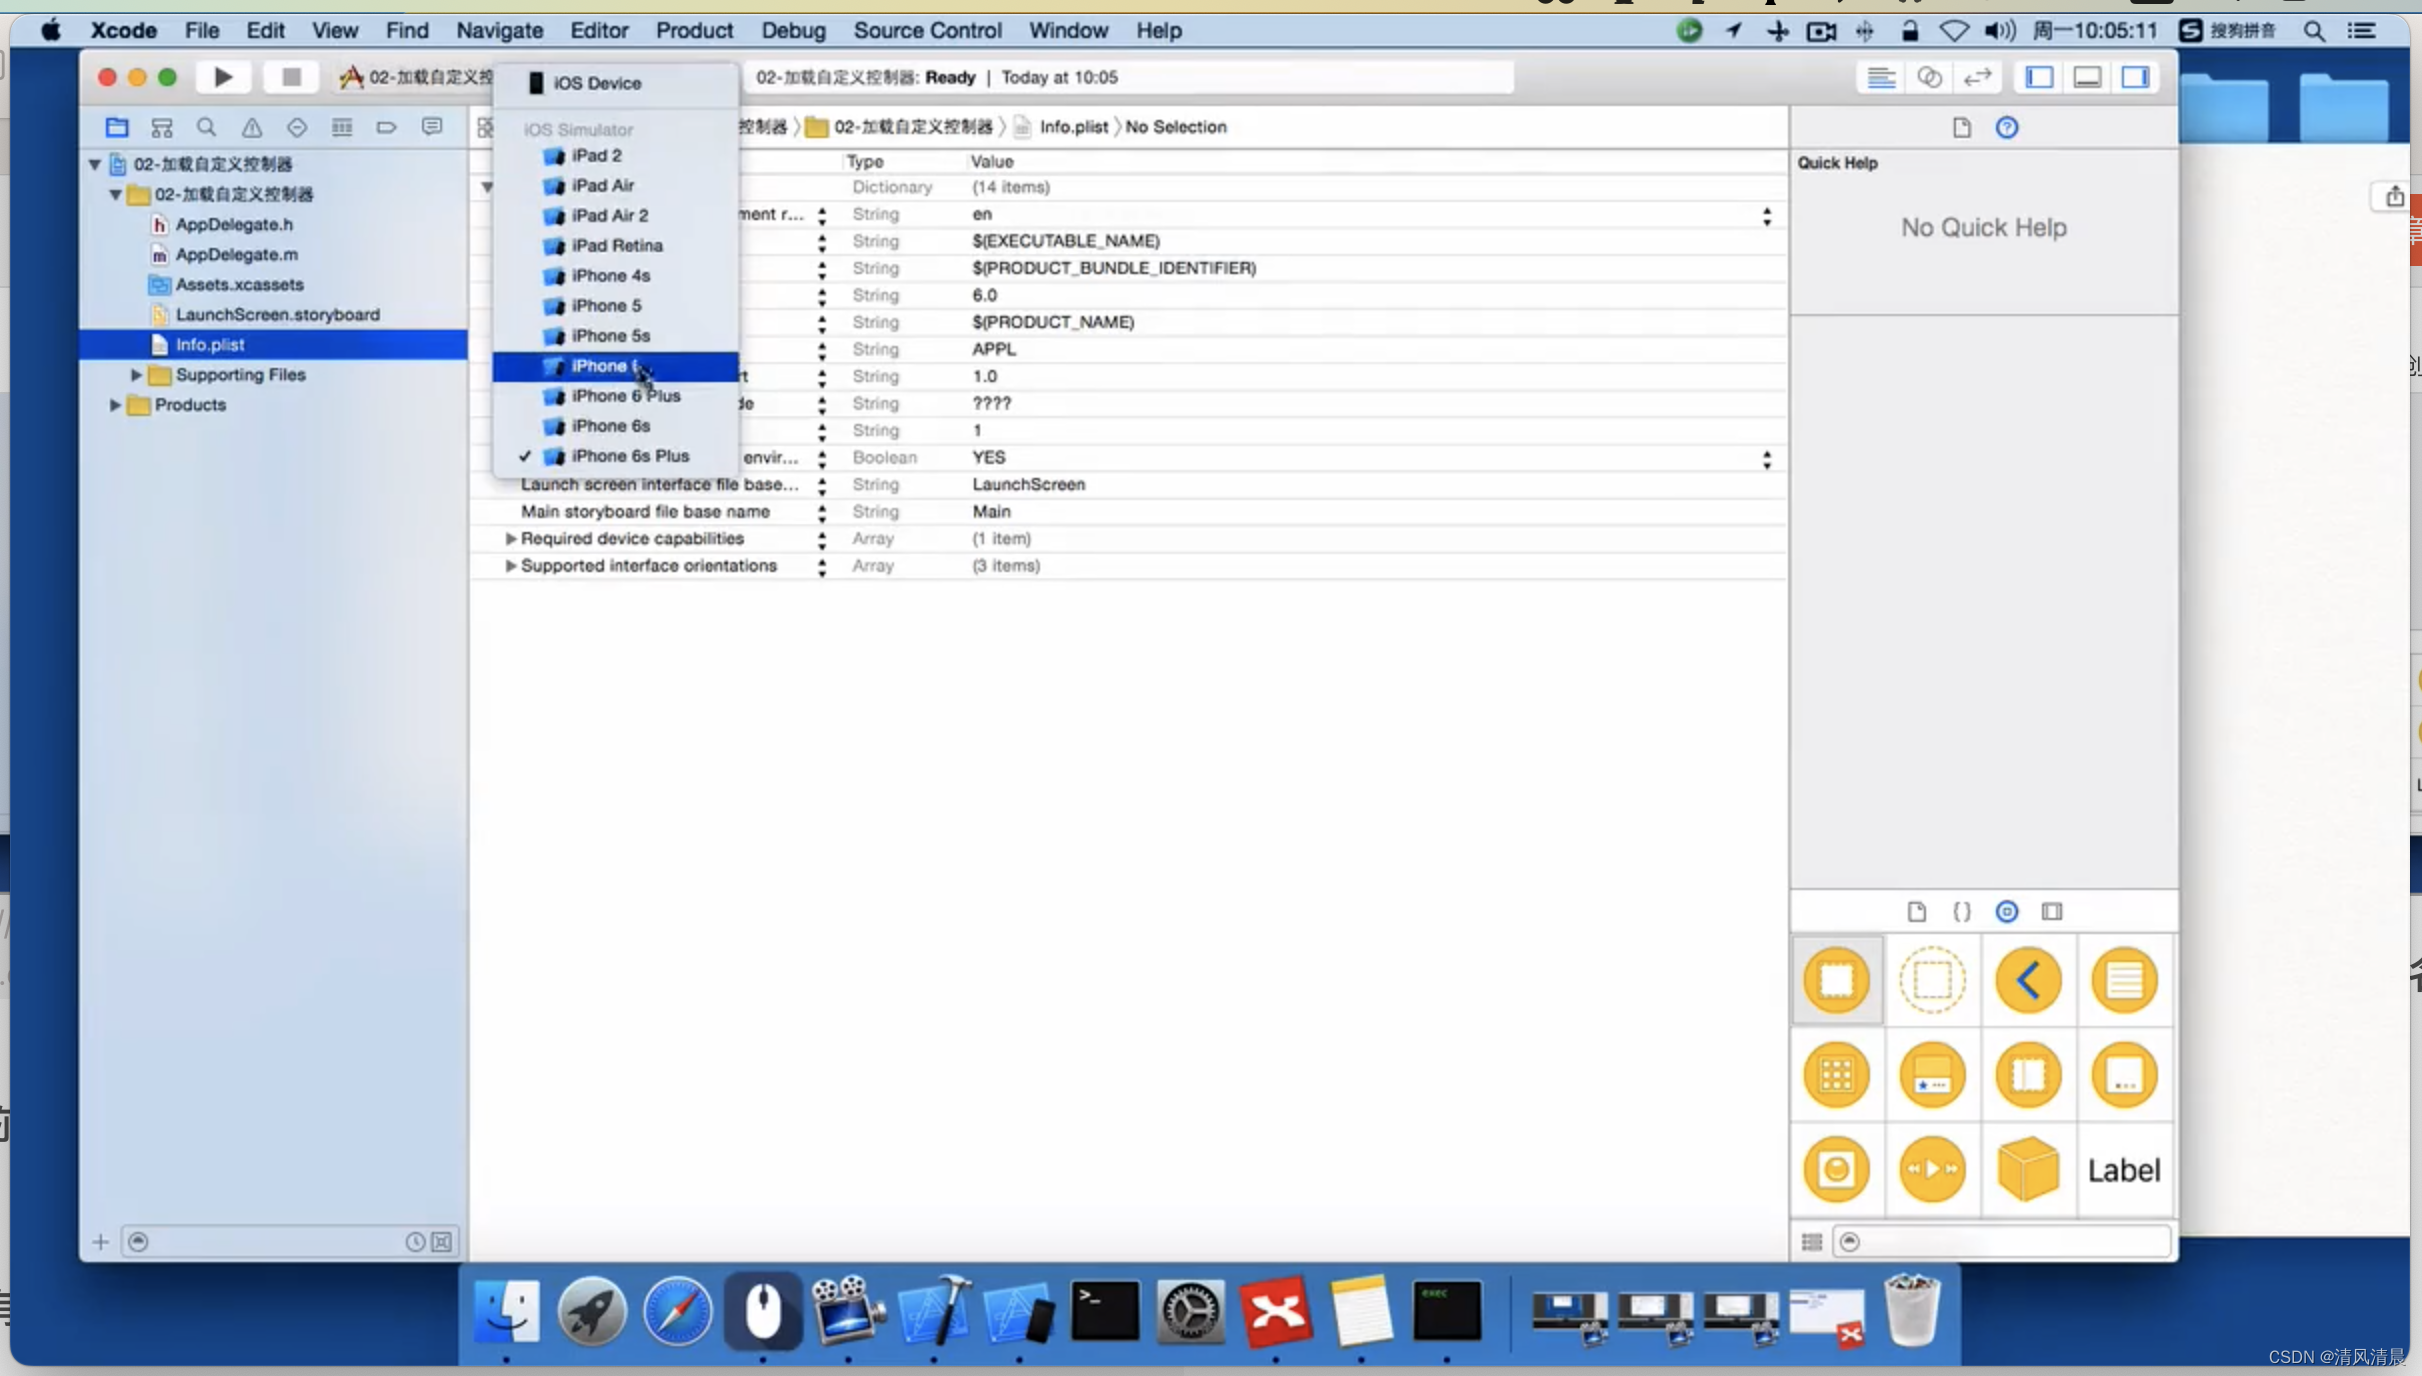Expand the Products folder
Image resolution: width=2422 pixels, height=1376 pixels.
(115, 405)
